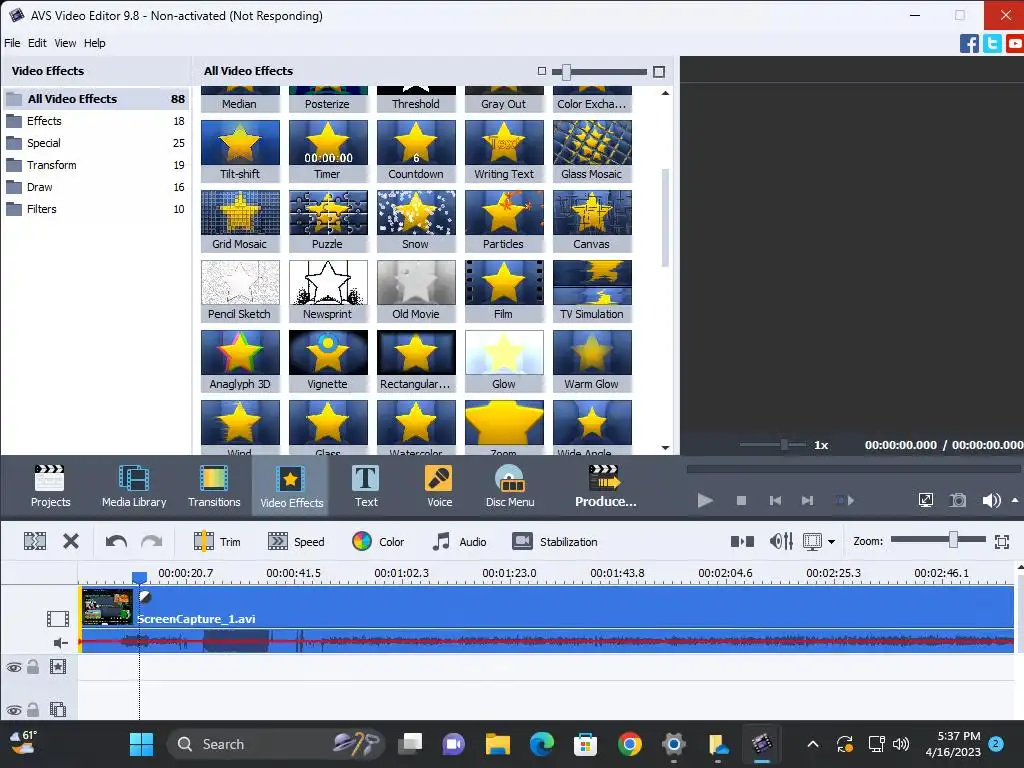
Task: Open the File menu
Action: tap(12, 43)
